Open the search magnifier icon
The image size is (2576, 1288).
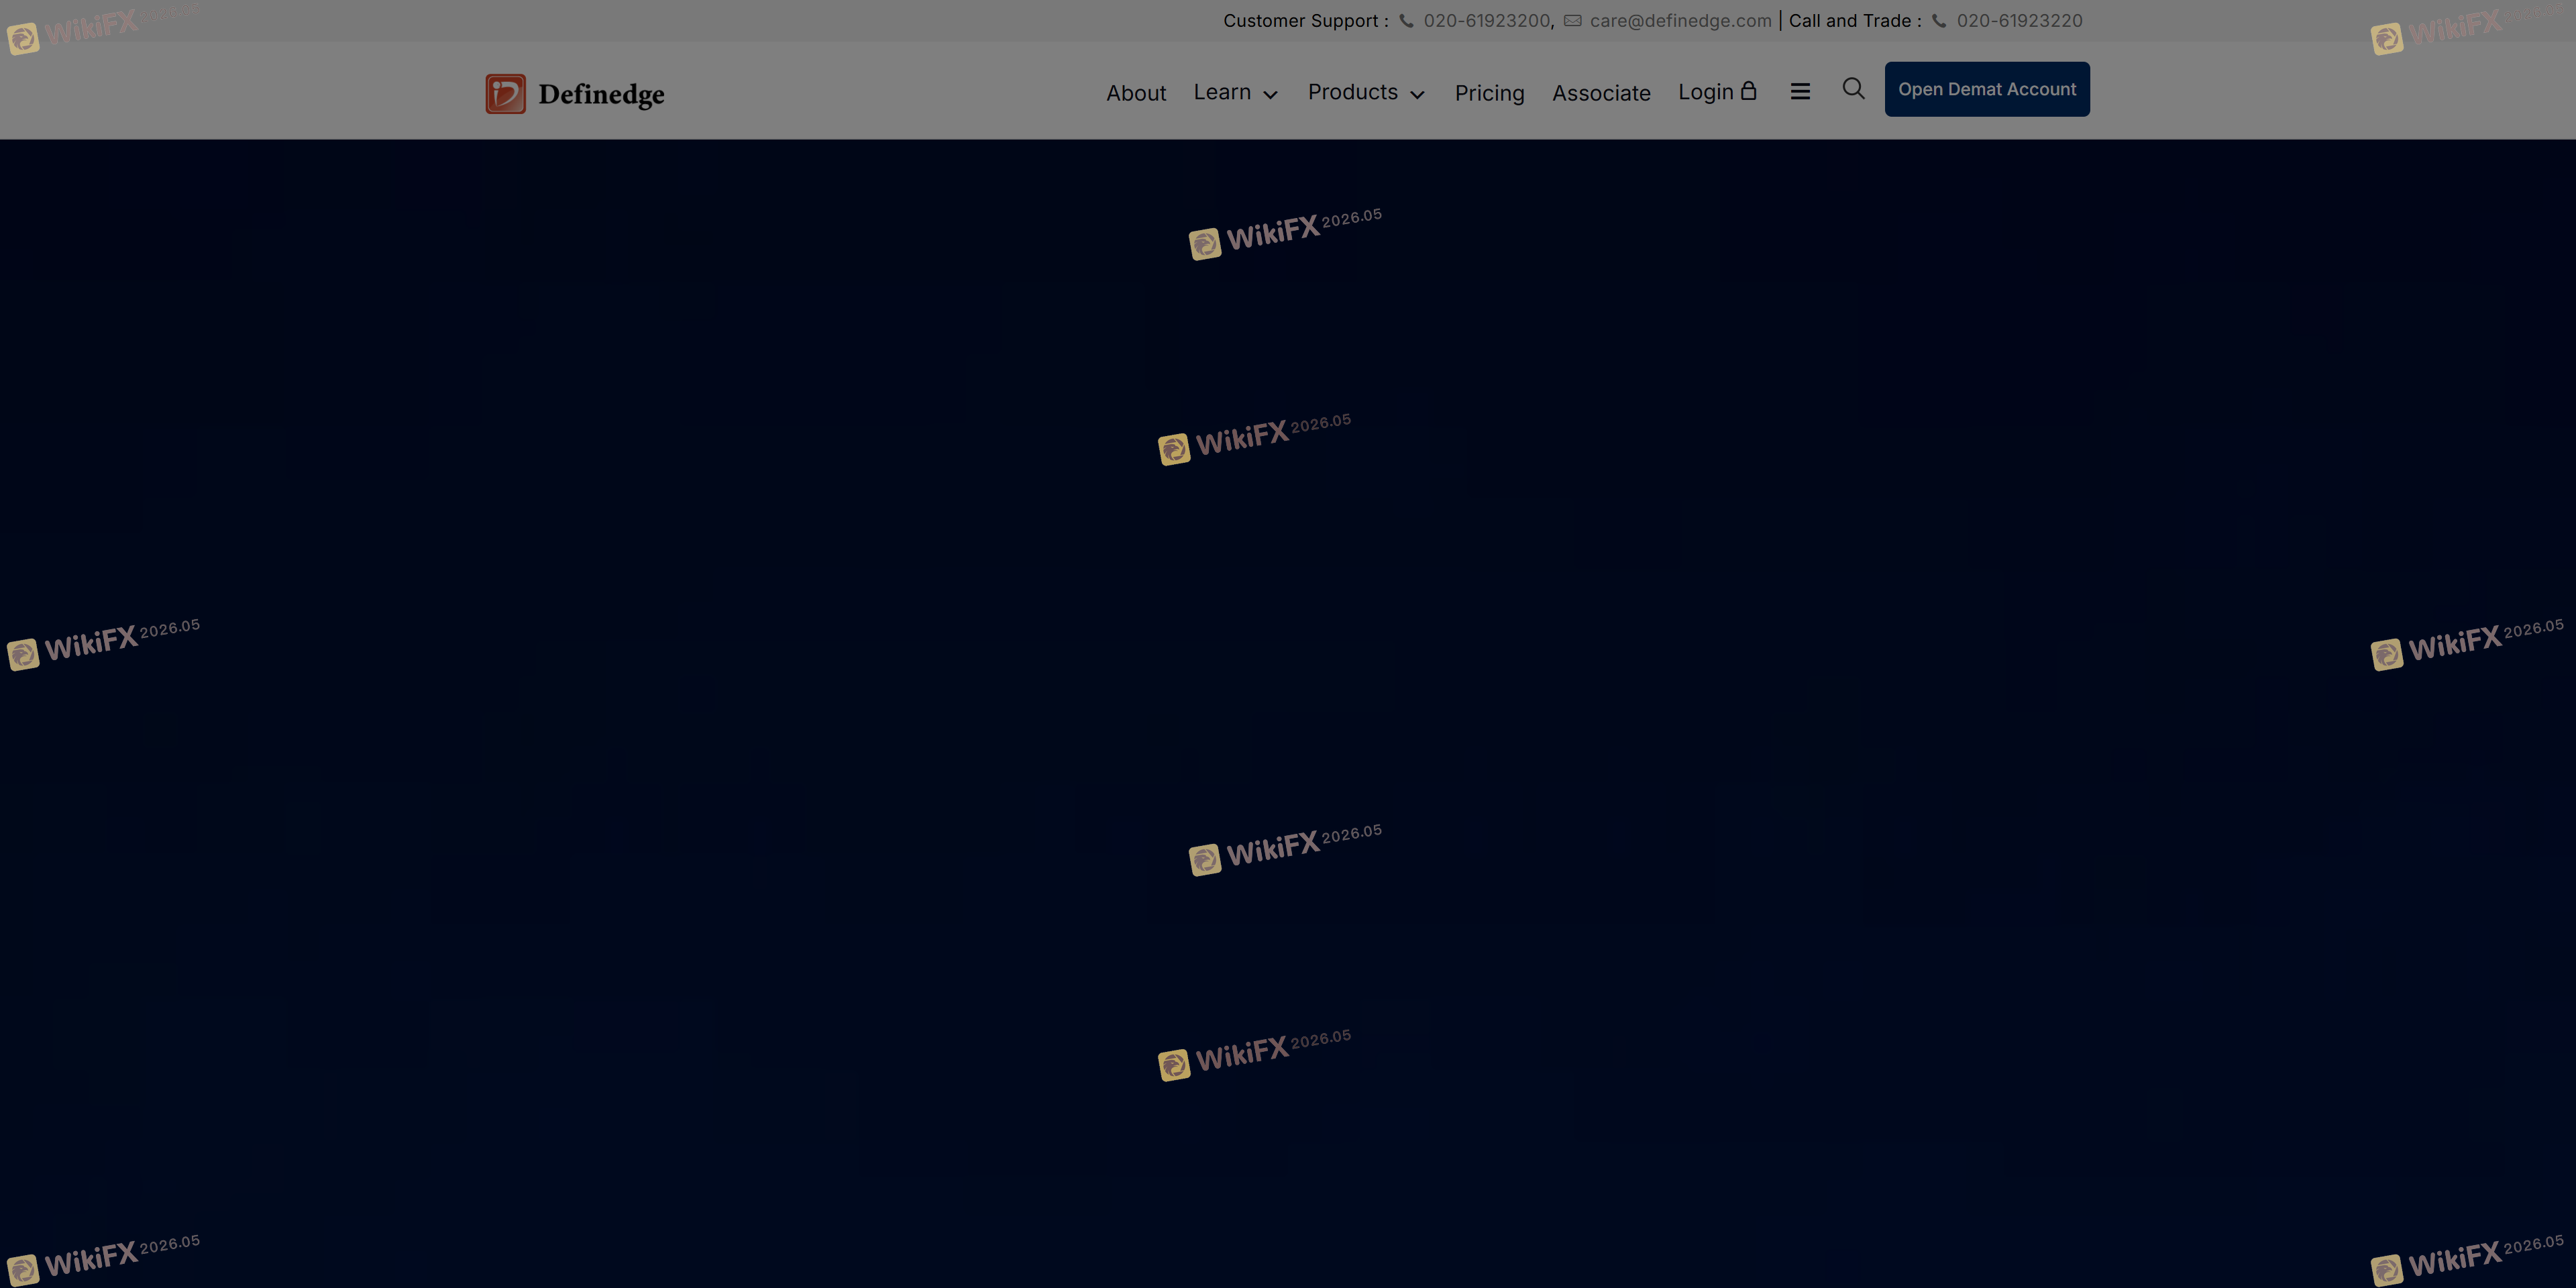click(1853, 89)
